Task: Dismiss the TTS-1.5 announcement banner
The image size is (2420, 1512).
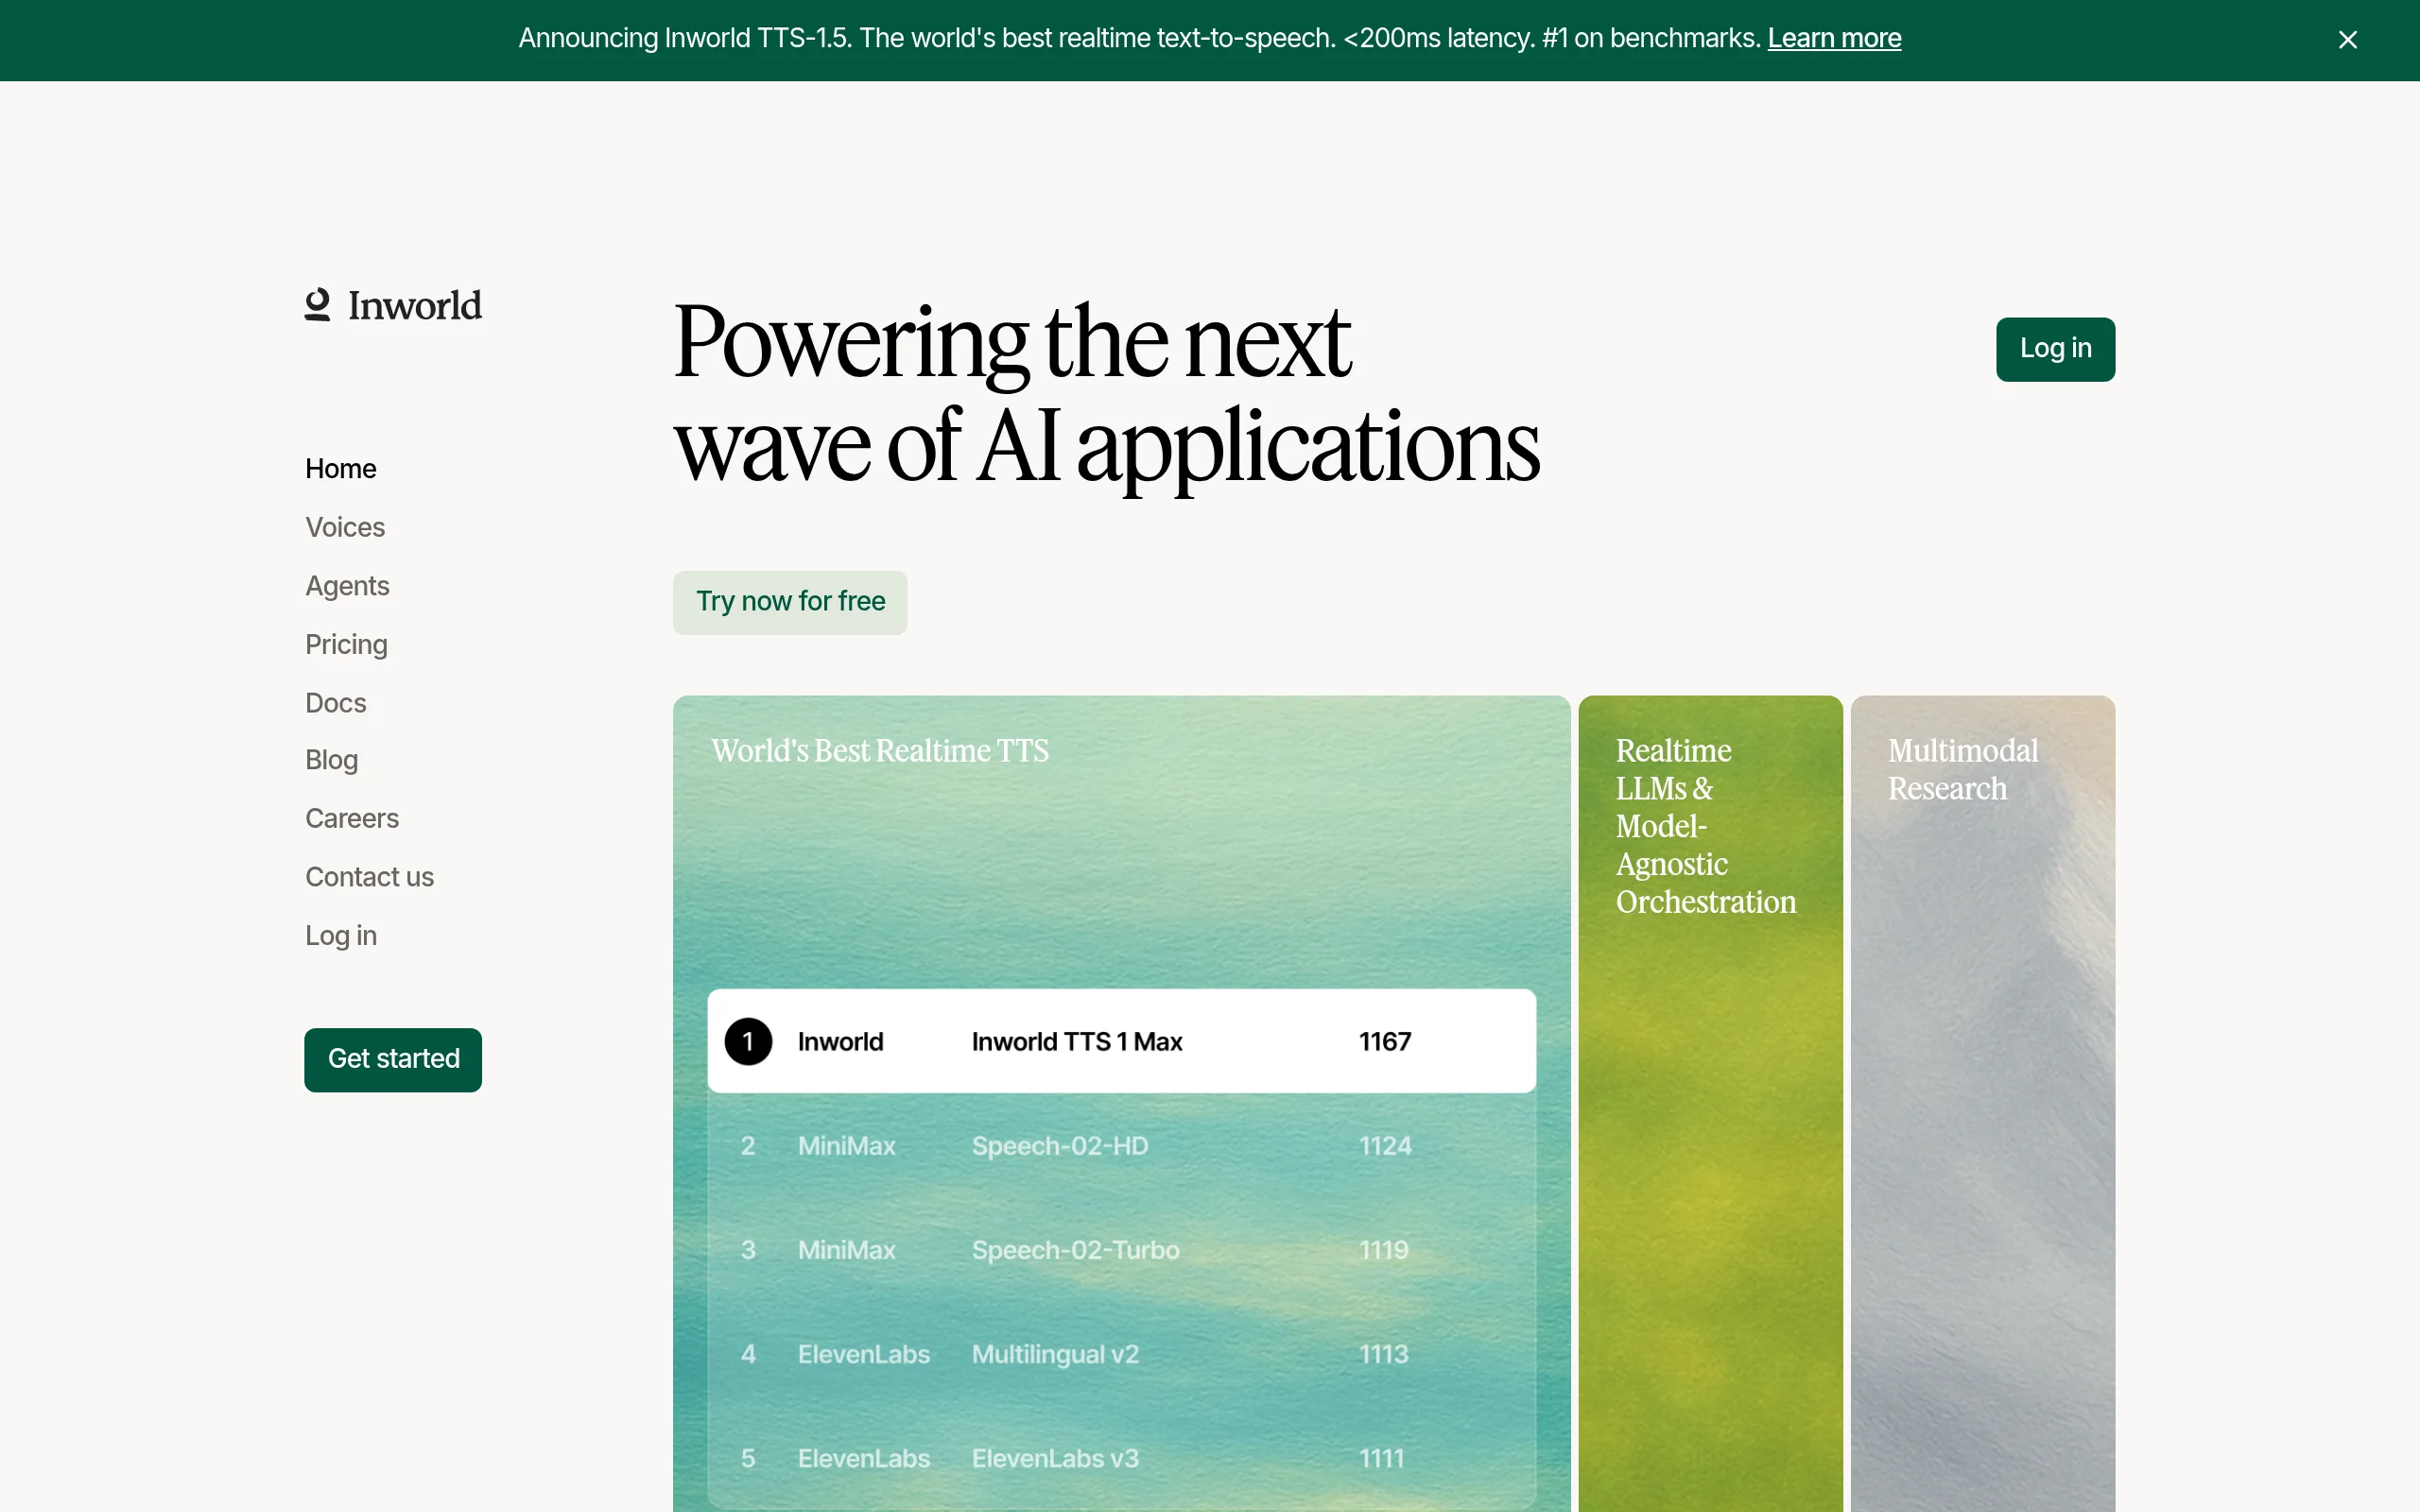Action: pos(2347,40)
